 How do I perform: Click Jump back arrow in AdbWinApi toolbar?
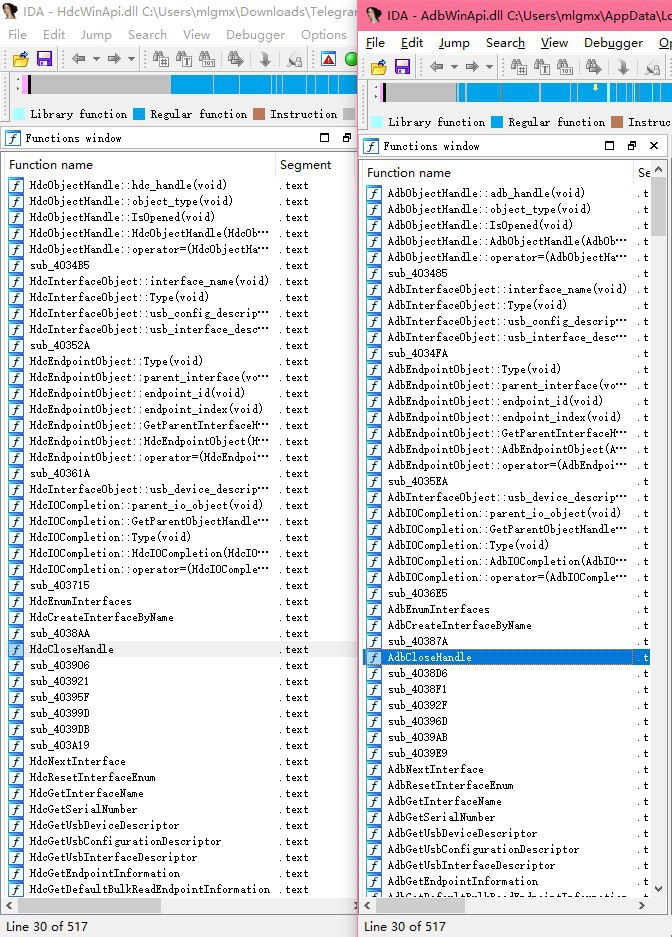(437, 66)
